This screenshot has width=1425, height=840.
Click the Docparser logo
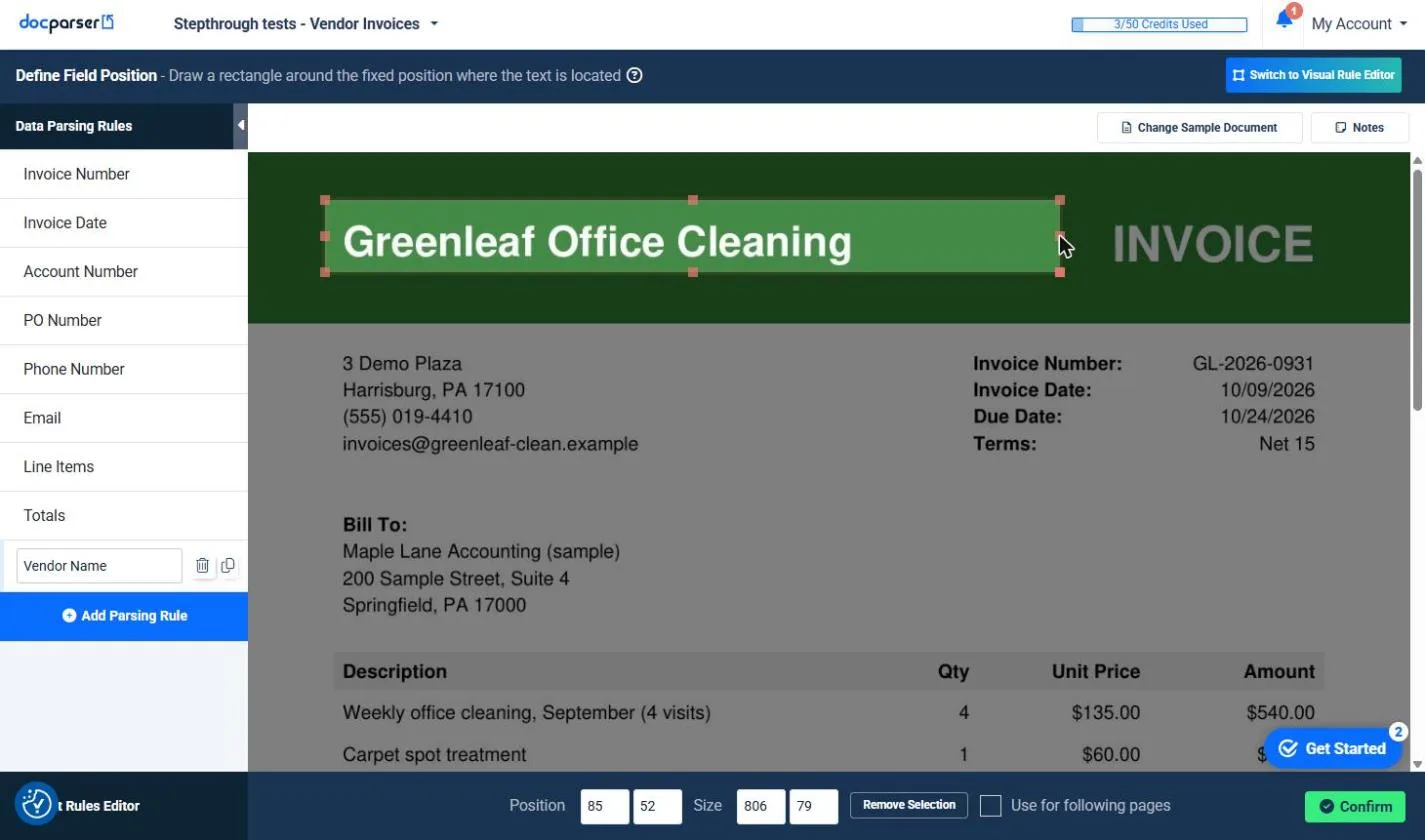tap(66, 23)
